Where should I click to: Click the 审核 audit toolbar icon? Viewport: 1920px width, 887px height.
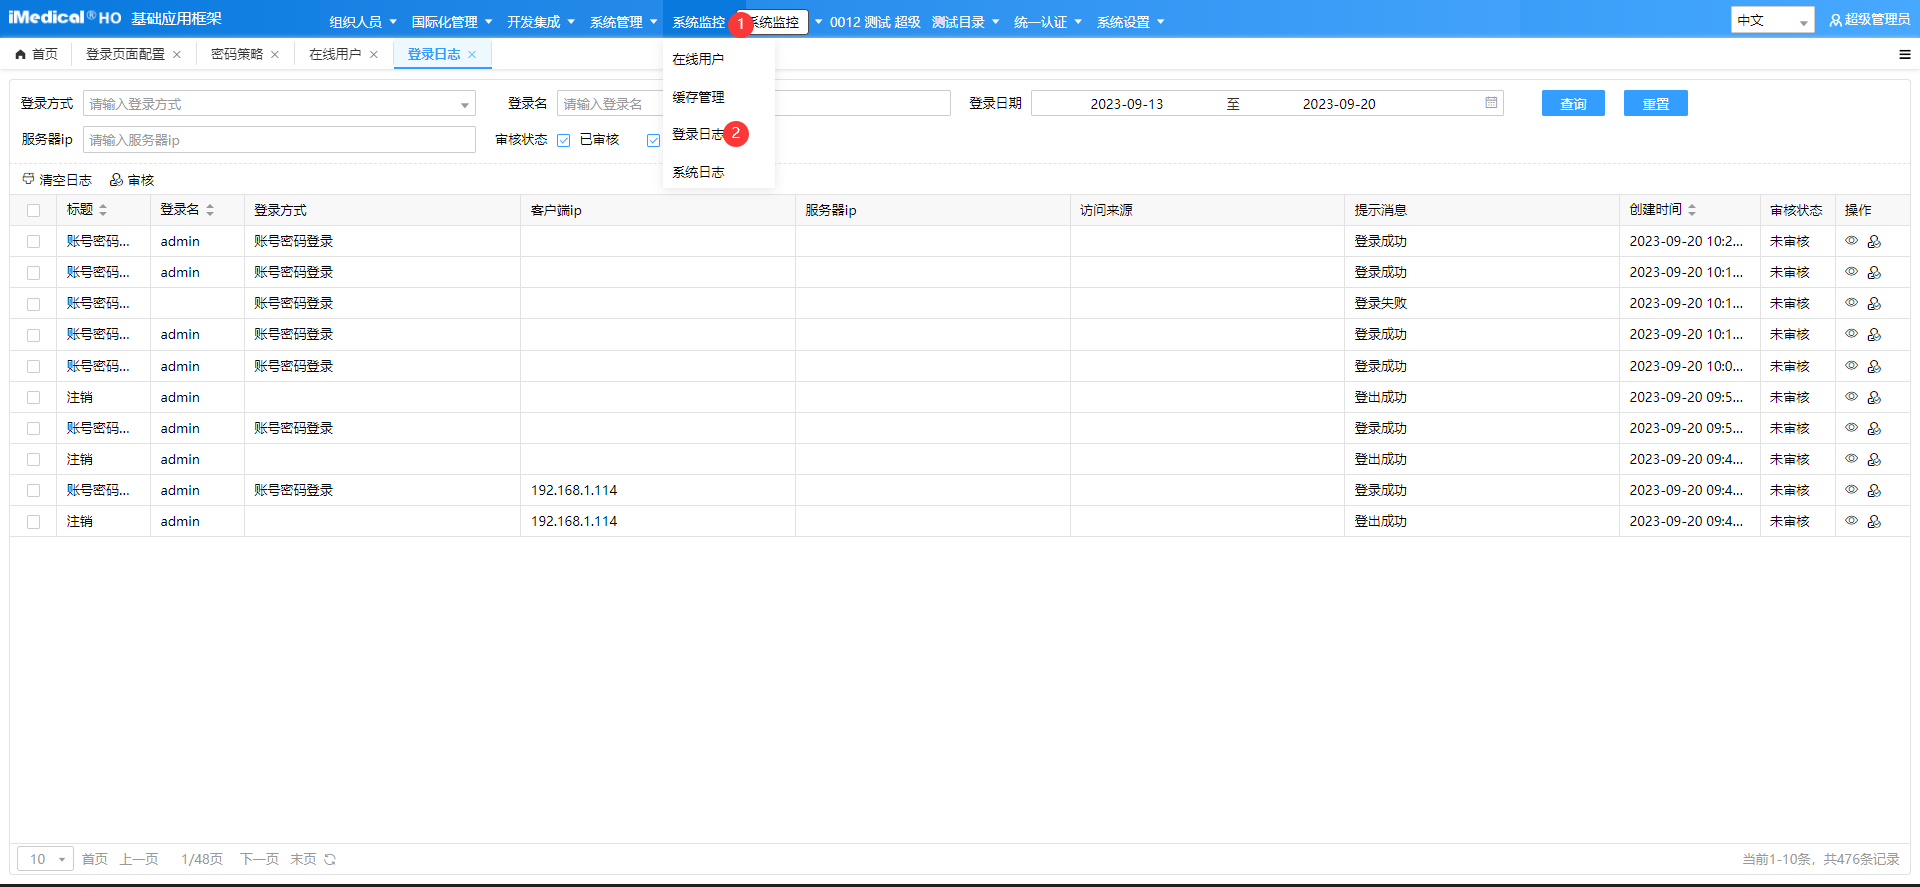pos(117,180)
